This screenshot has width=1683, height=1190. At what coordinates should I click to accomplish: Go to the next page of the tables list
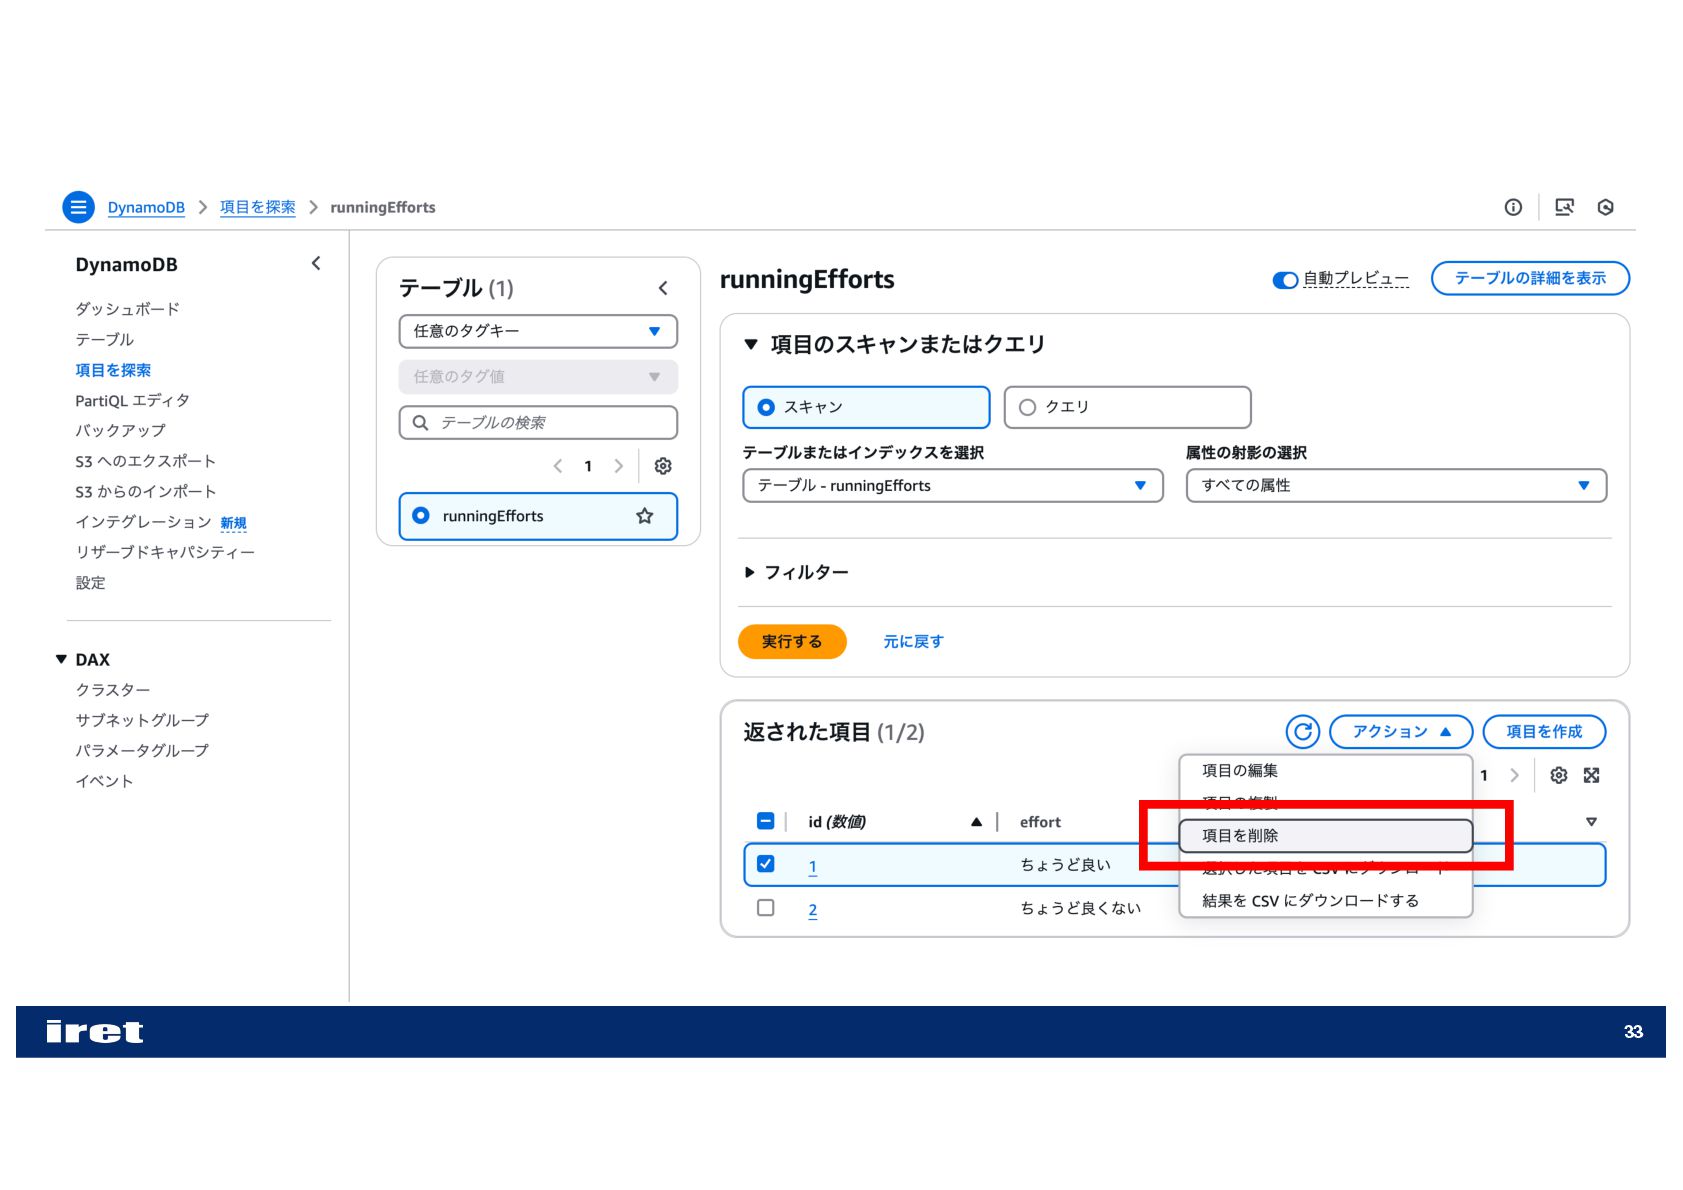tap(618, 466)
